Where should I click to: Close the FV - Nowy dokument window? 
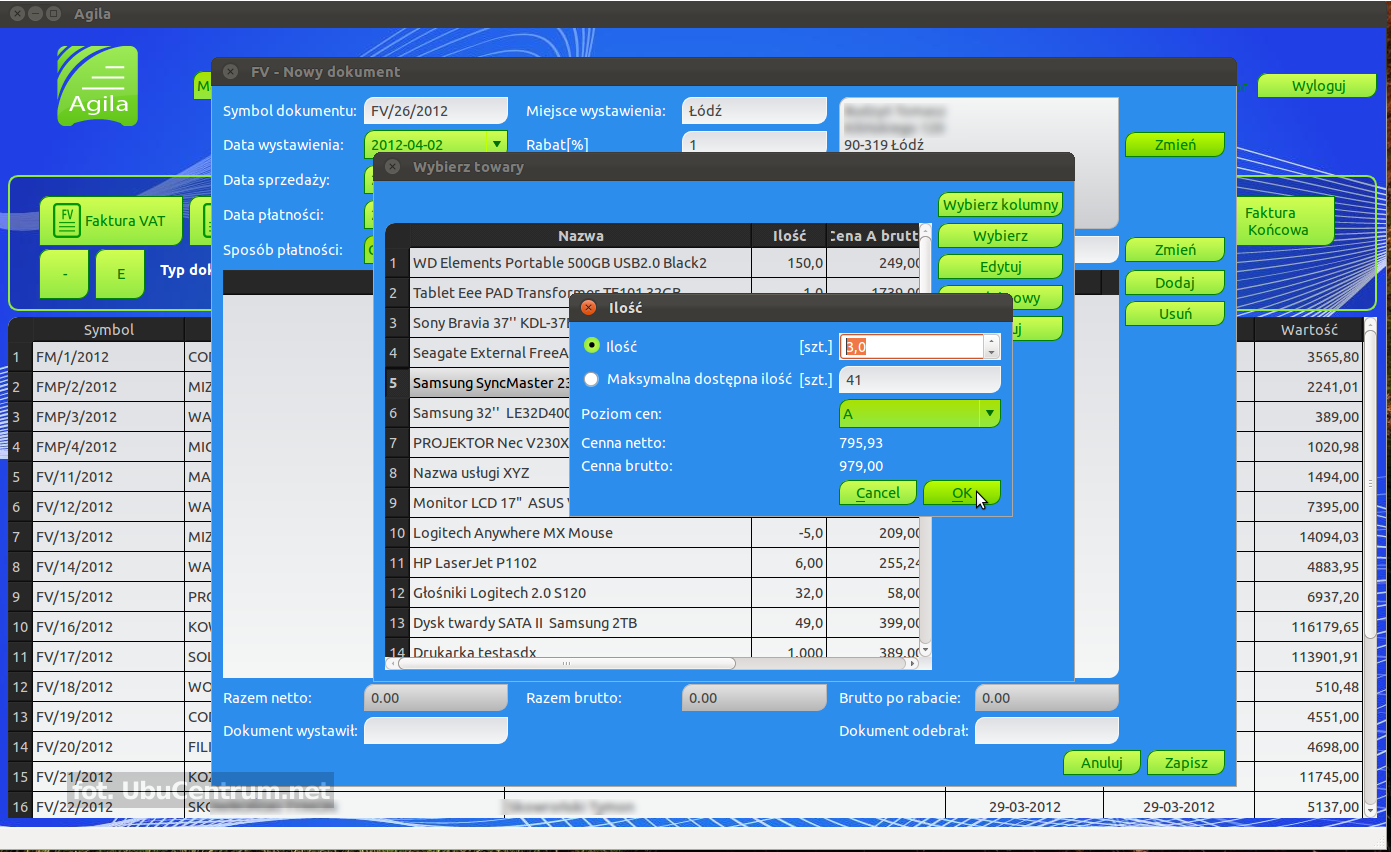pyautogui.click(x=231, y=72)
